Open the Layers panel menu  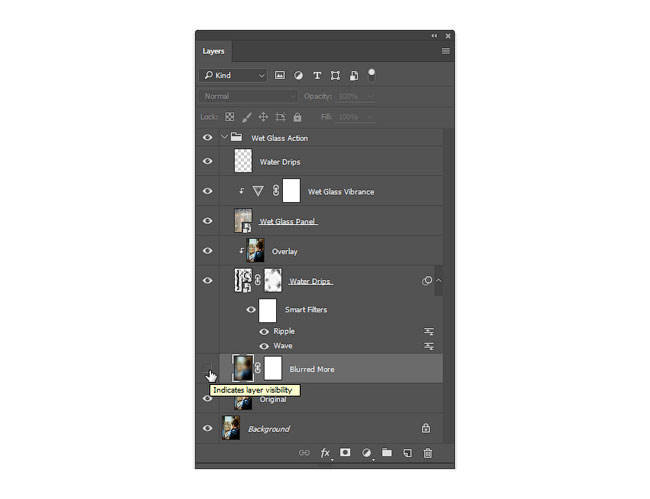446,51
